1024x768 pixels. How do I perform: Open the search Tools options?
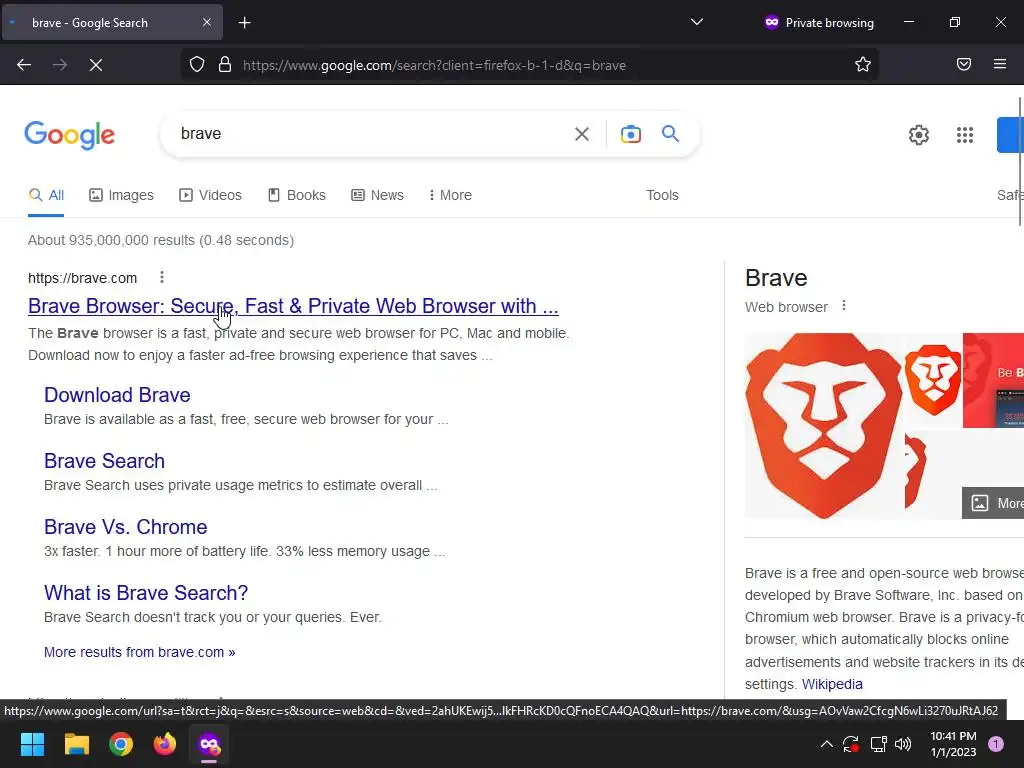click(662, 195)
